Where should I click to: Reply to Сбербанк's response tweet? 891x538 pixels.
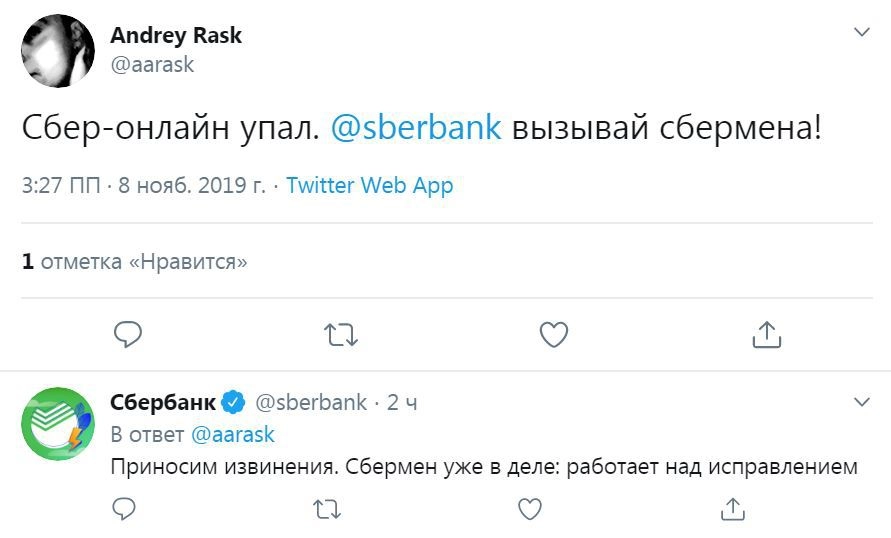tap(123, 509)
